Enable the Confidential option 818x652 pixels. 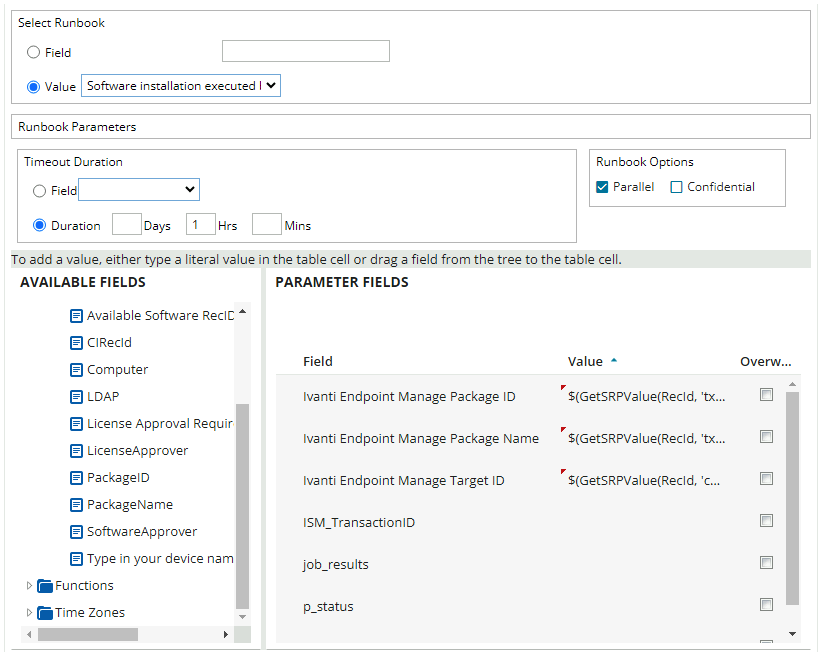pos(676,187)
